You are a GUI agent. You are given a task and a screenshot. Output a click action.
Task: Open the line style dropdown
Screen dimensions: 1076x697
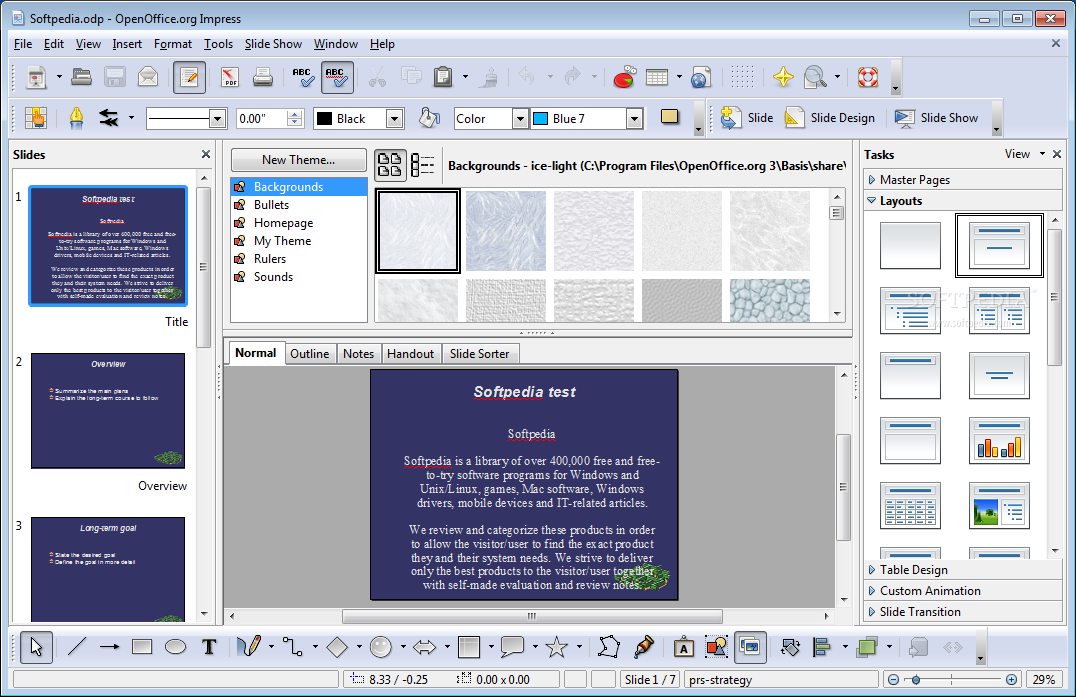218,119
